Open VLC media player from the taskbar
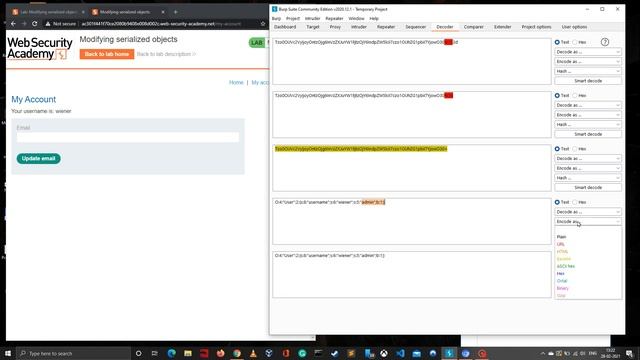Screen dimensions: 640x360 click(253, 353)
